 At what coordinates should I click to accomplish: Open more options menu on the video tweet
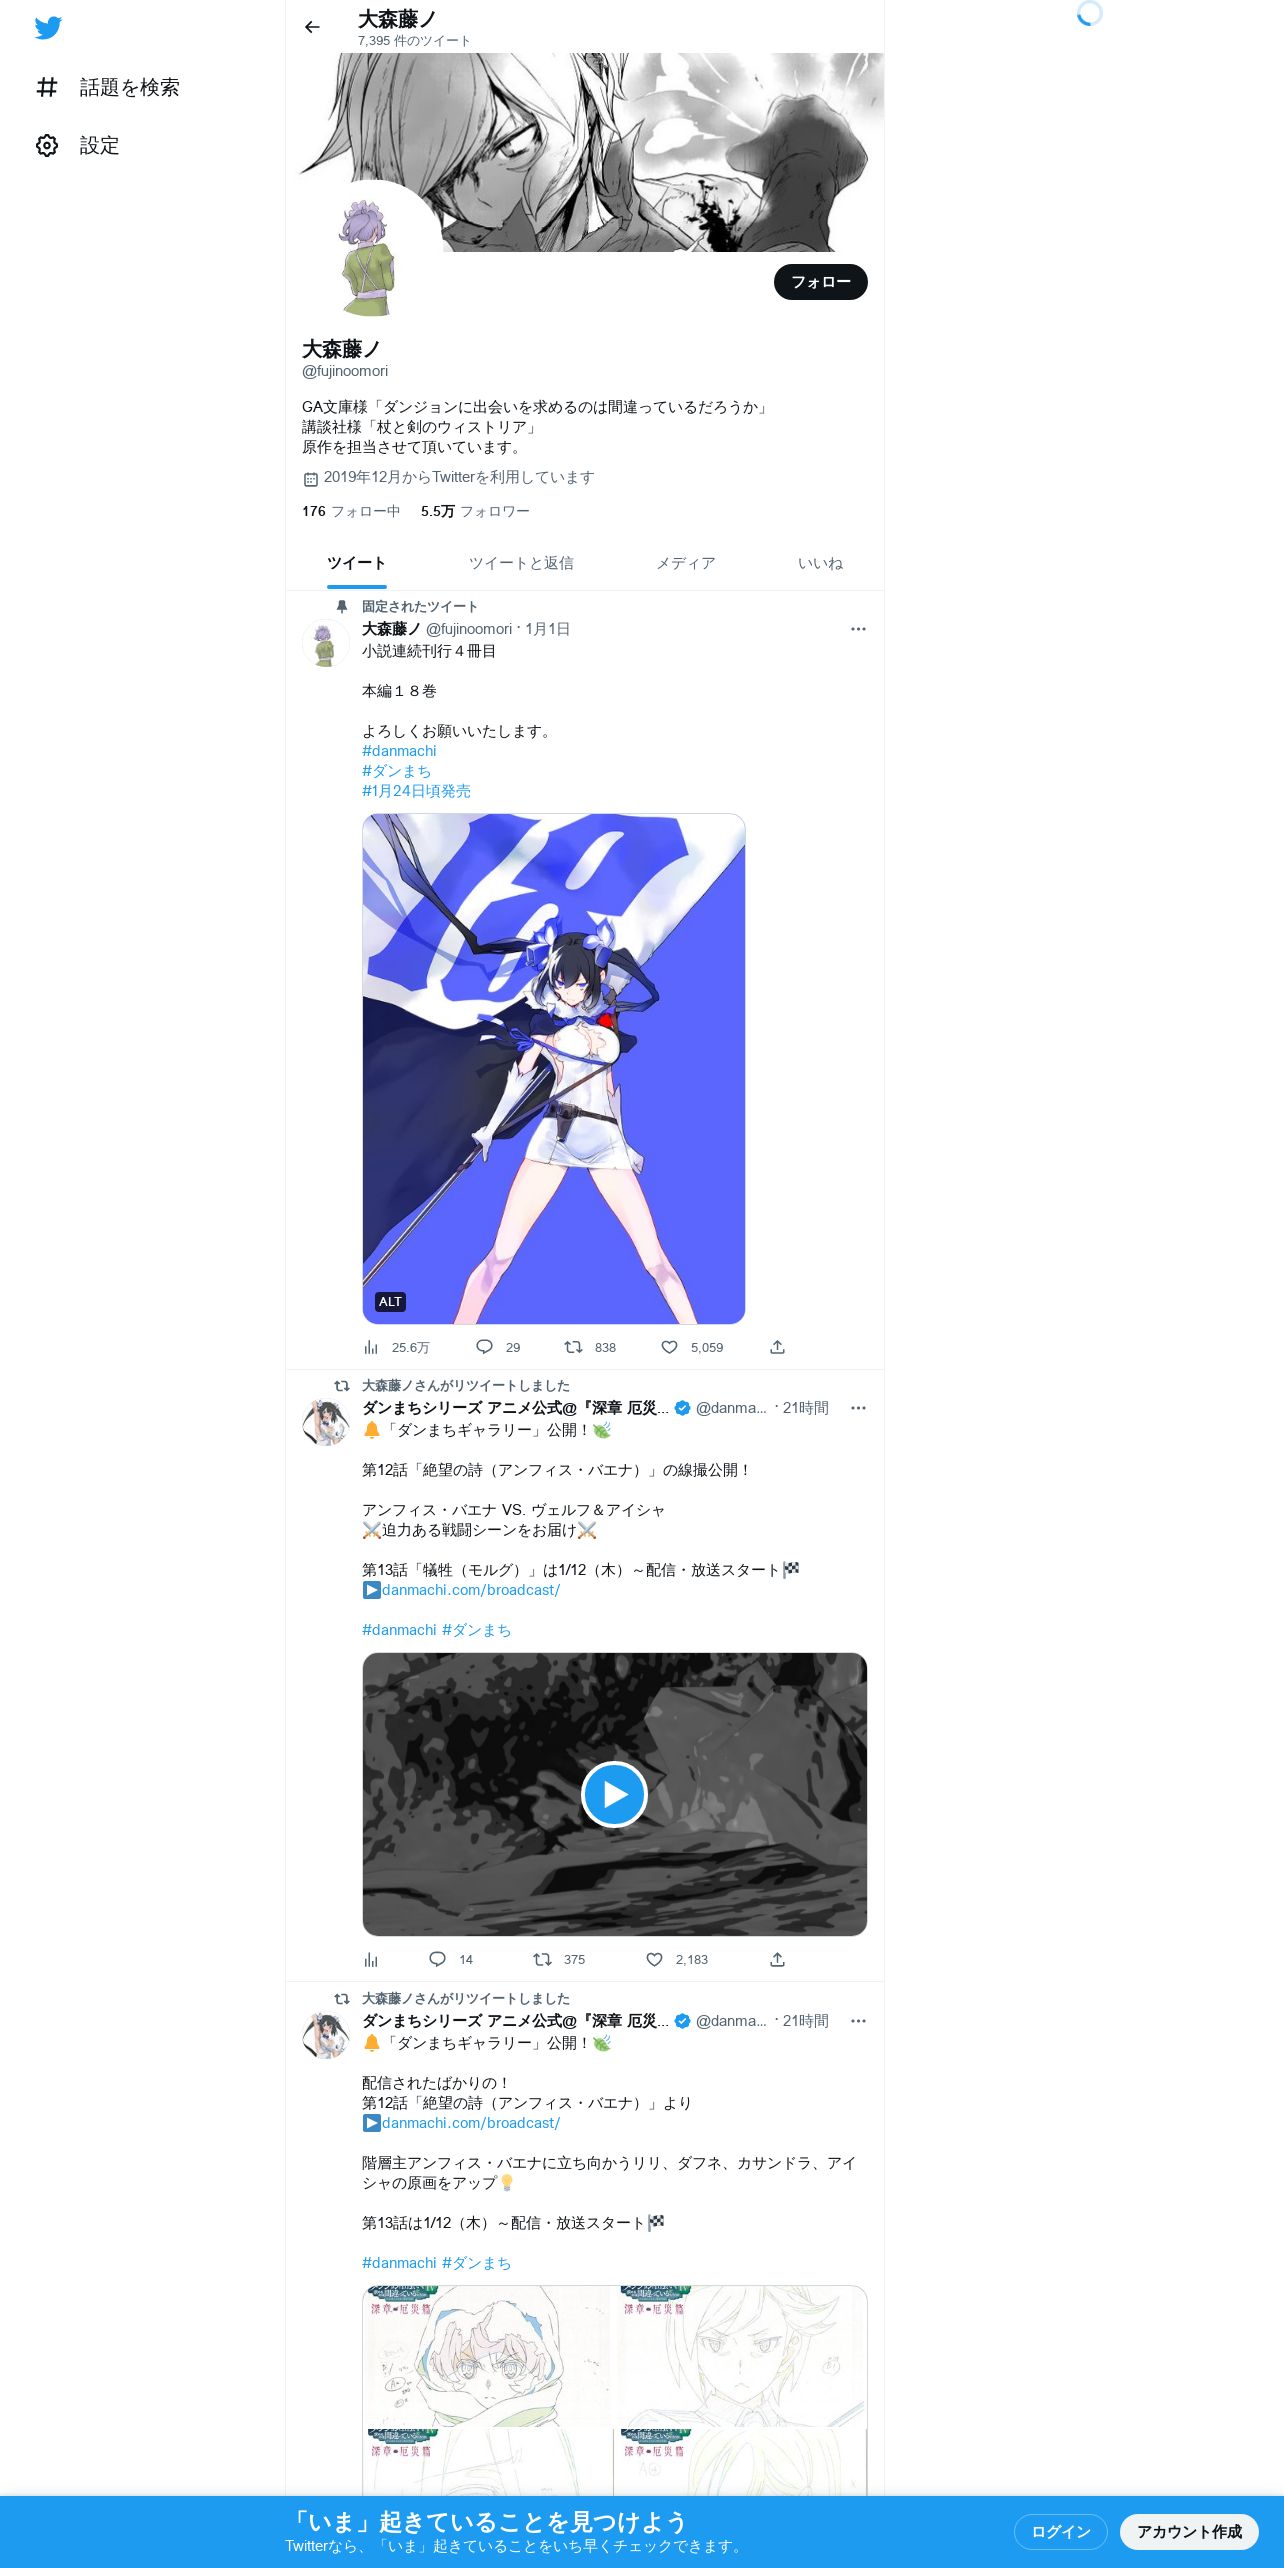(858, 1408)
